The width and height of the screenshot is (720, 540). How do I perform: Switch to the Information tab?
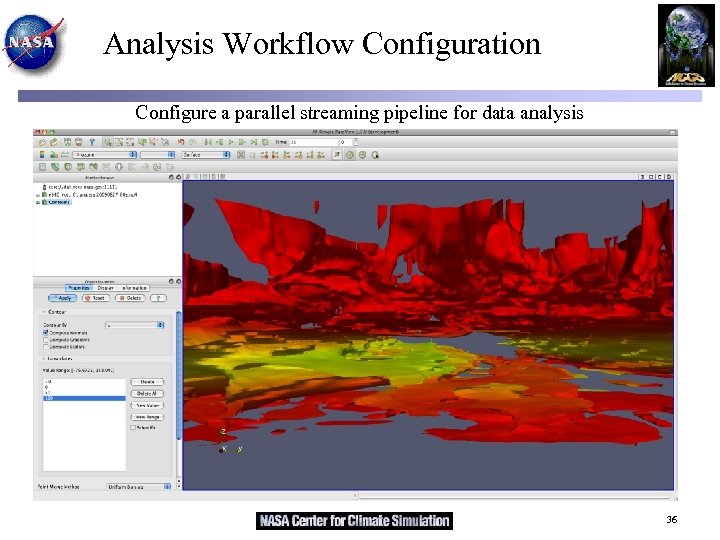tap(134, 288)
